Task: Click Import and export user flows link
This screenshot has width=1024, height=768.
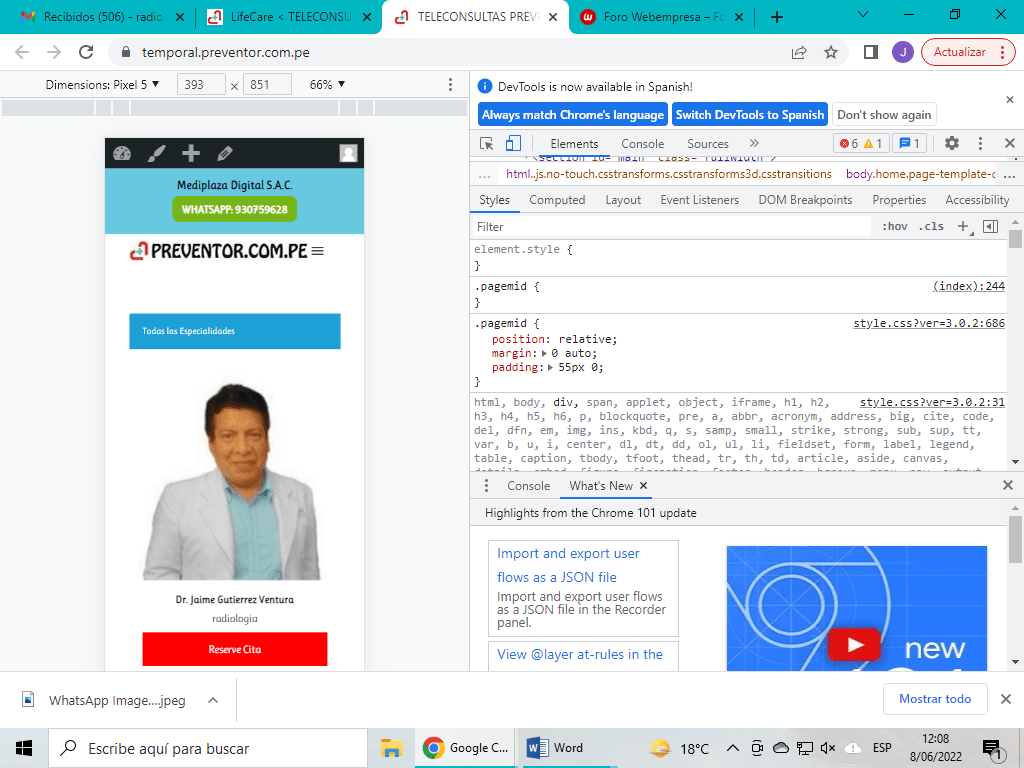Action: [x=568, y=565]
